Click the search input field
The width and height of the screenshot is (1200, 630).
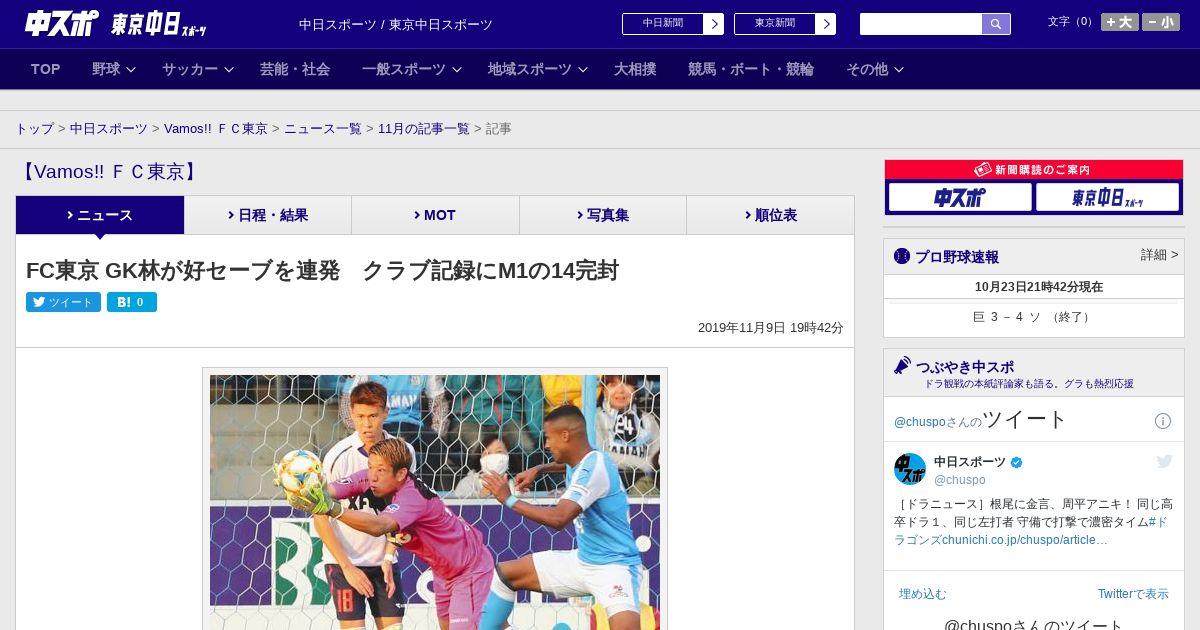point(921,24)
